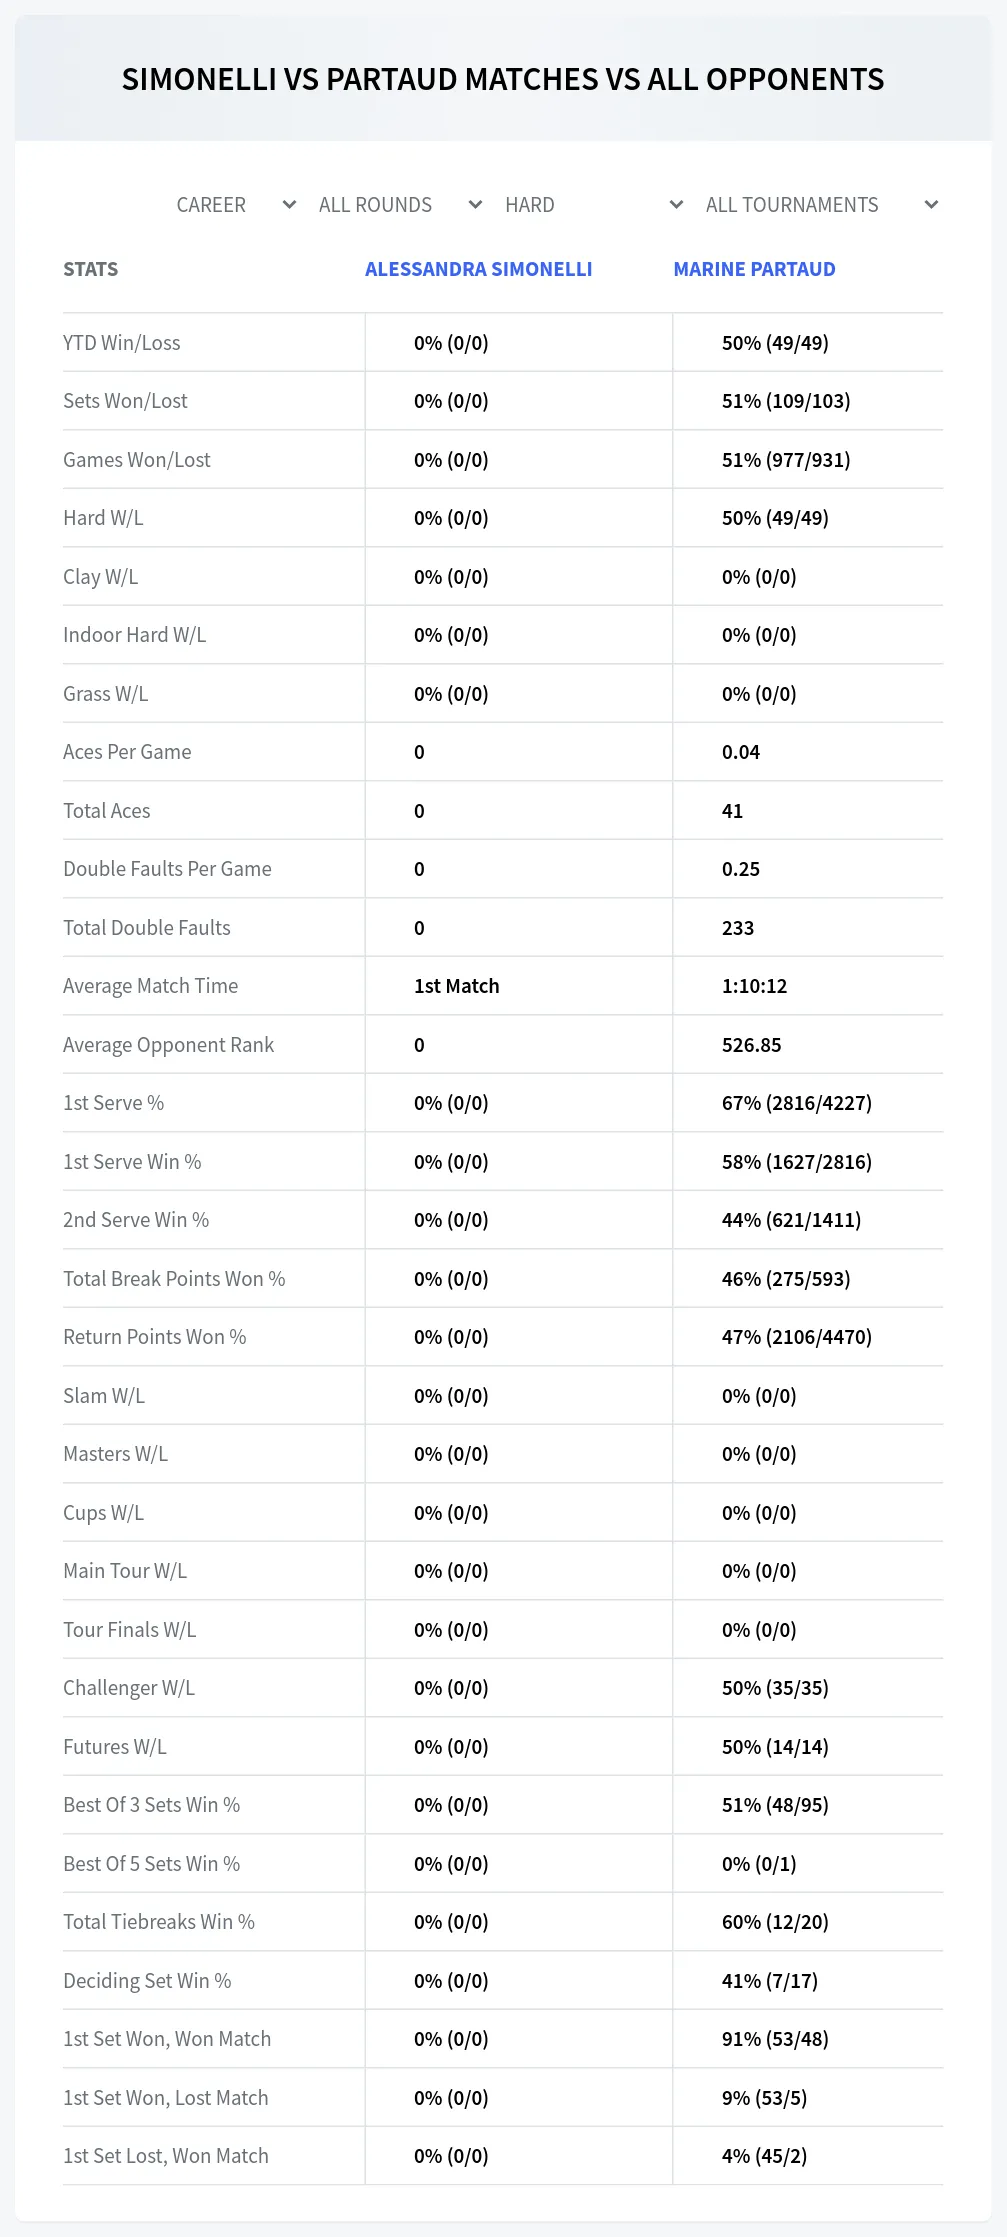Open Alessandra Simonelli player link
This screenshot has width=1007, height=2237.
tap(478, 269)
